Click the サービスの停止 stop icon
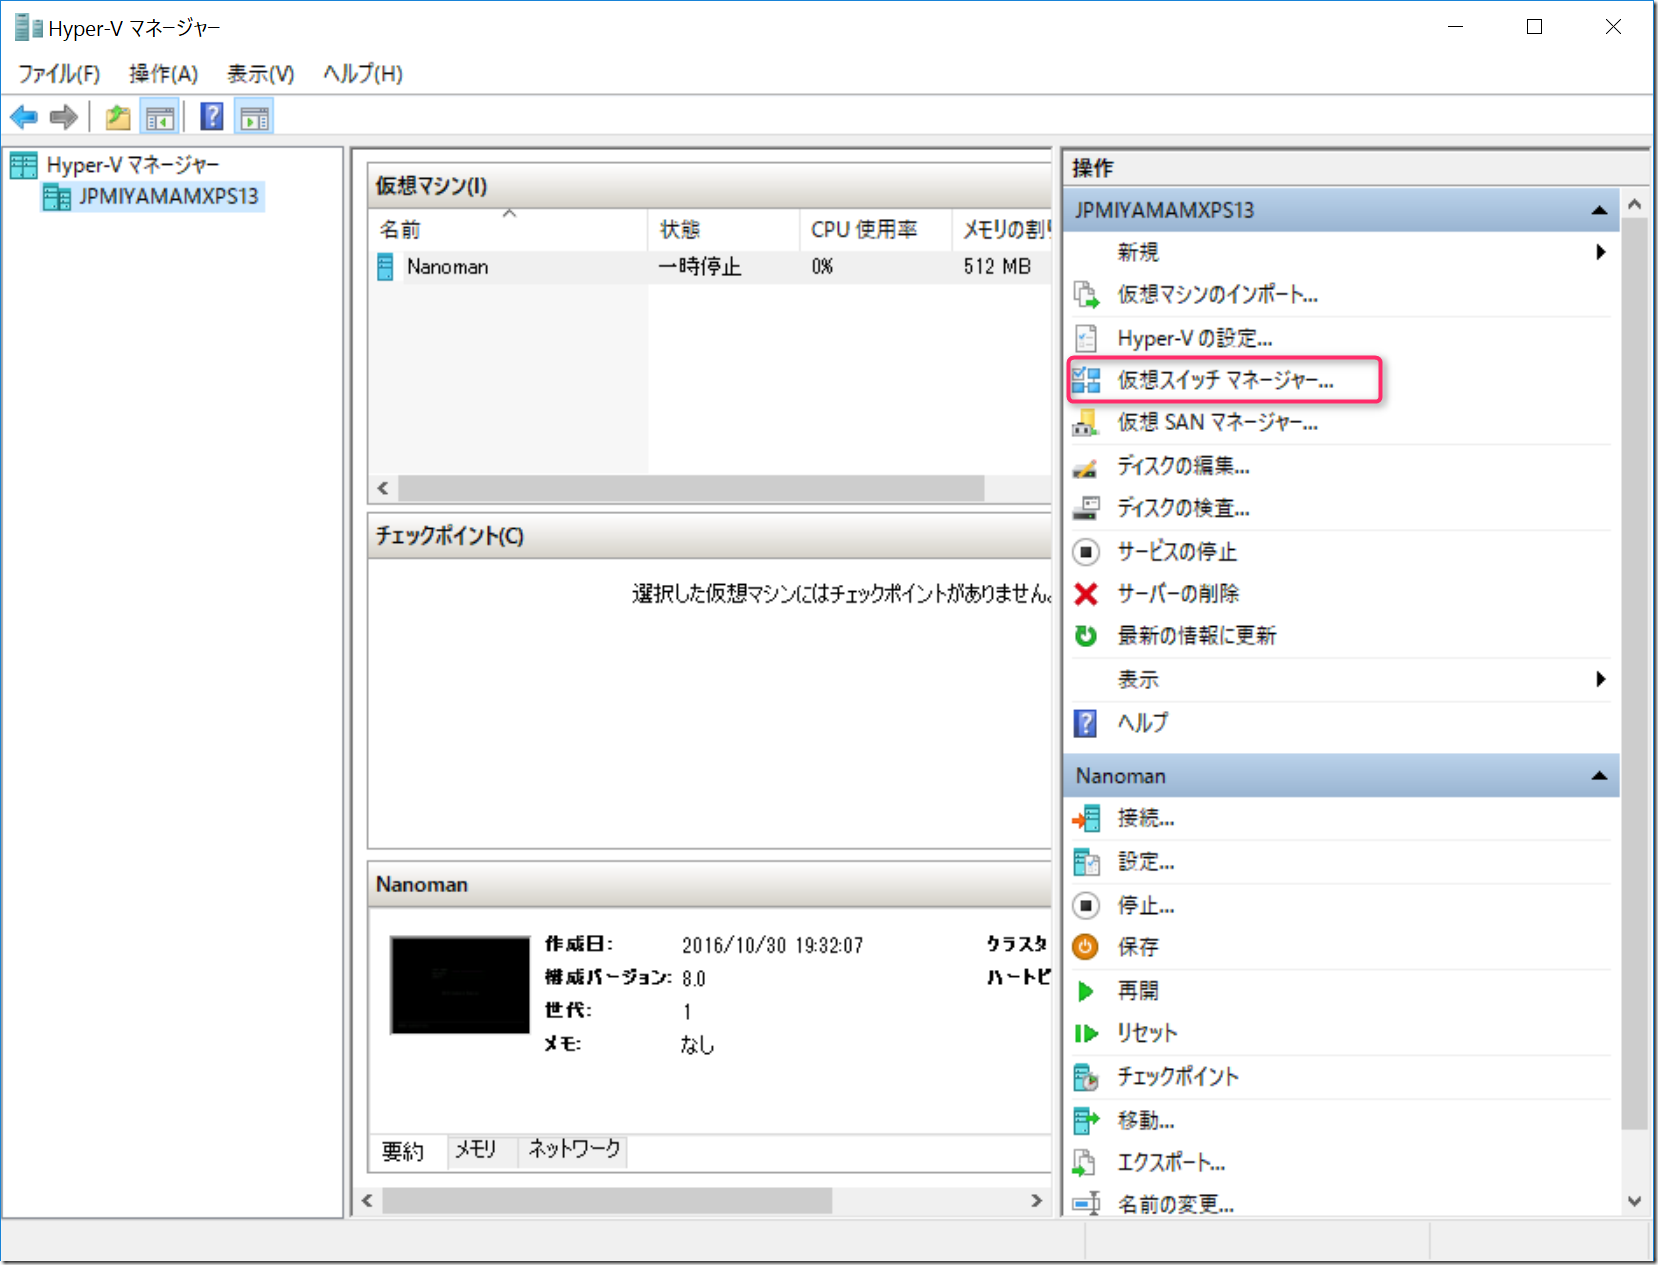Image resolution: width=1658 pixels, height=1265 pixels. point(1086,551)
